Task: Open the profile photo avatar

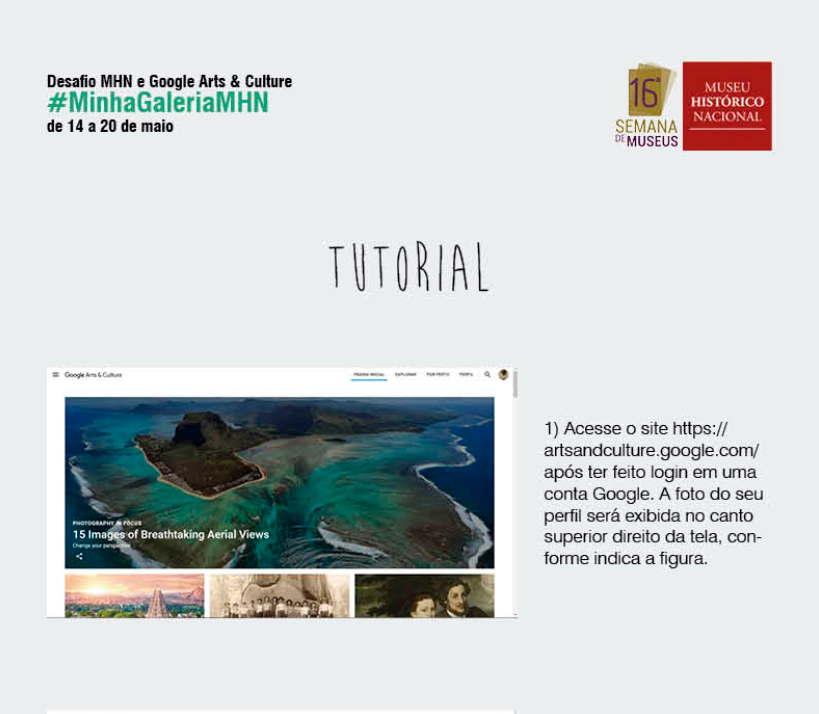Action: [x=503, y=375]
